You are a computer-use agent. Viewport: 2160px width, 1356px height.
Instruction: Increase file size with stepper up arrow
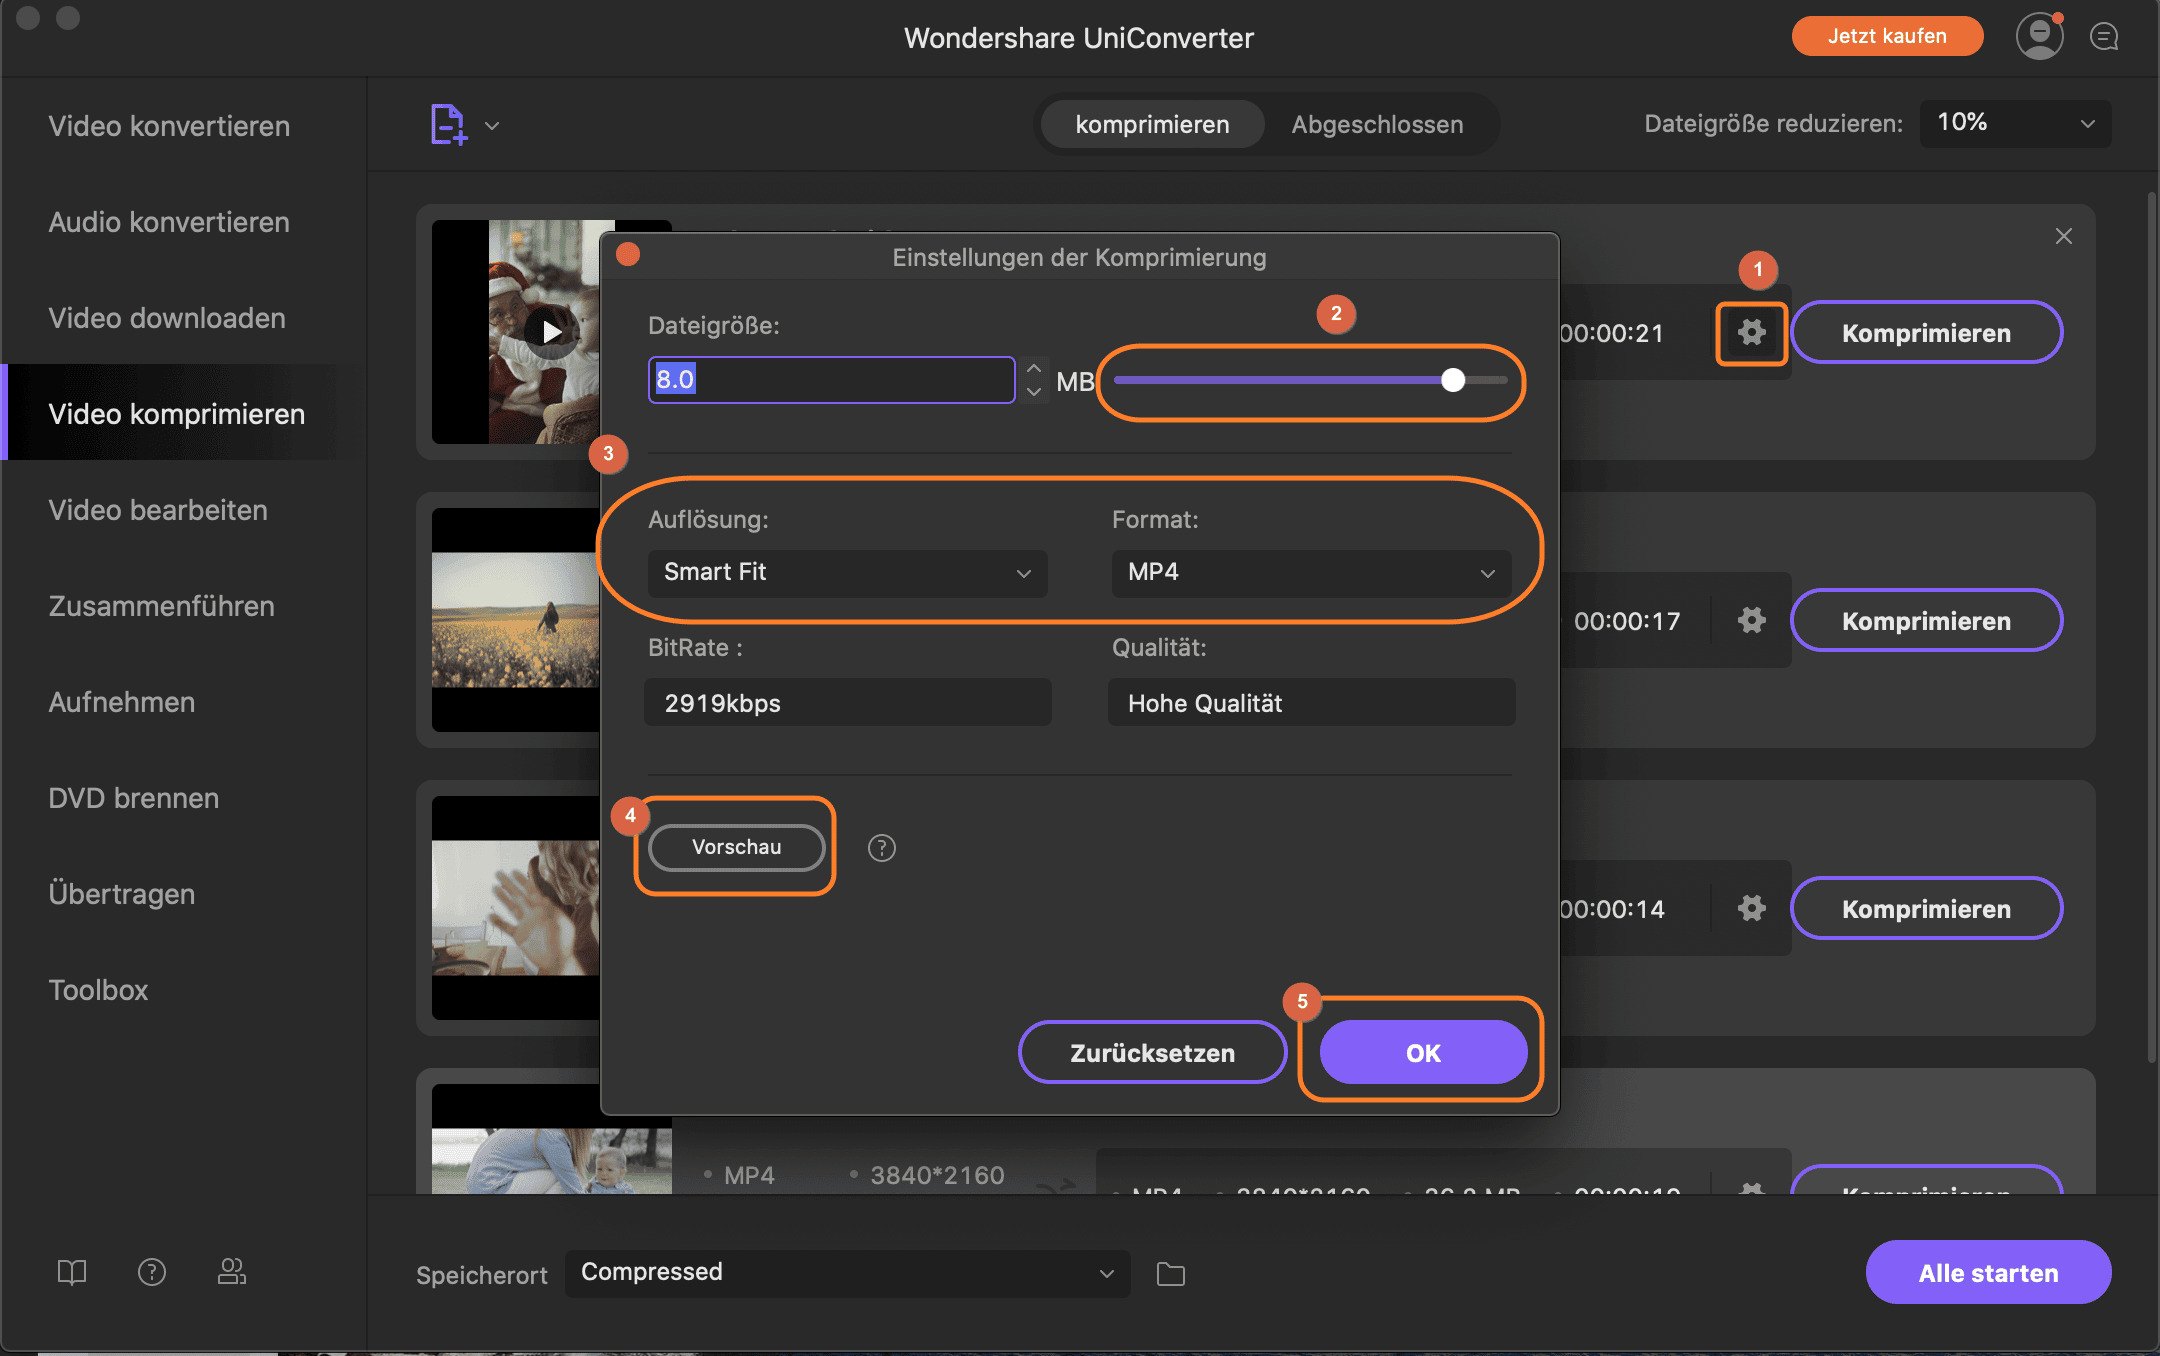pos(1034,368)
